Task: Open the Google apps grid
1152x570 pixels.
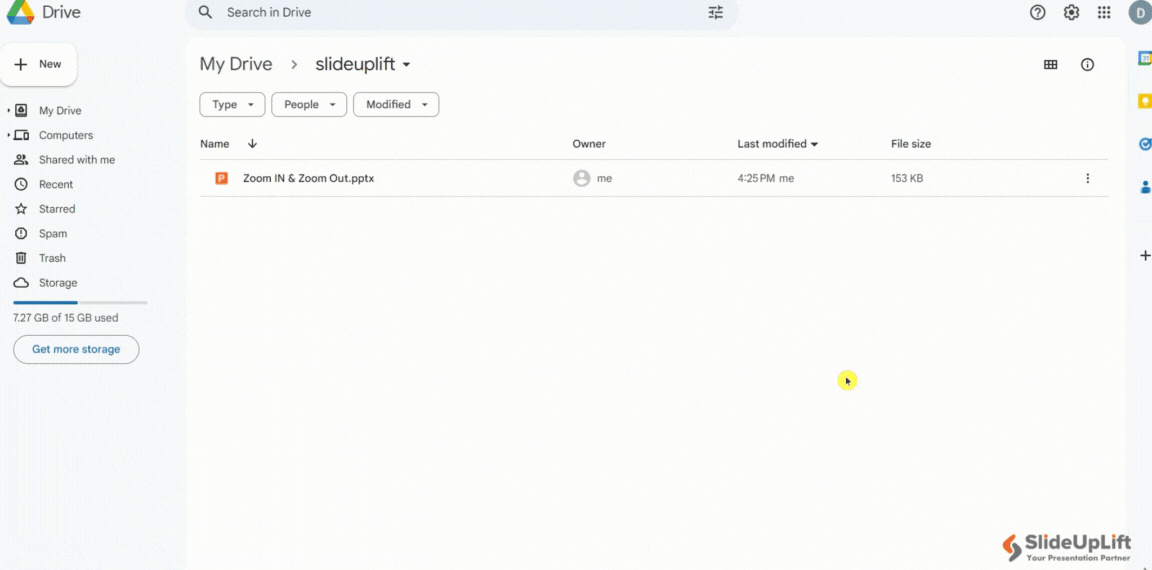Action: pos(1104,12)
